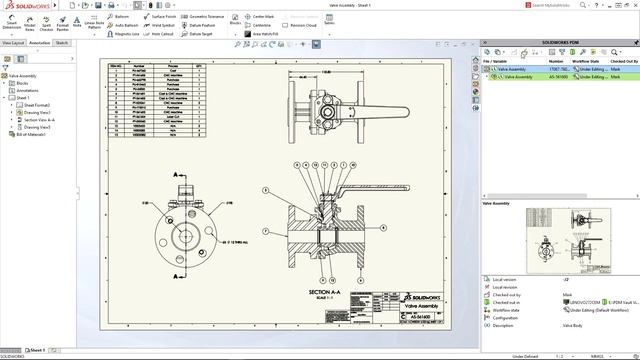Insert a Note annotation
640x360 pixels.
click(77, 22)
